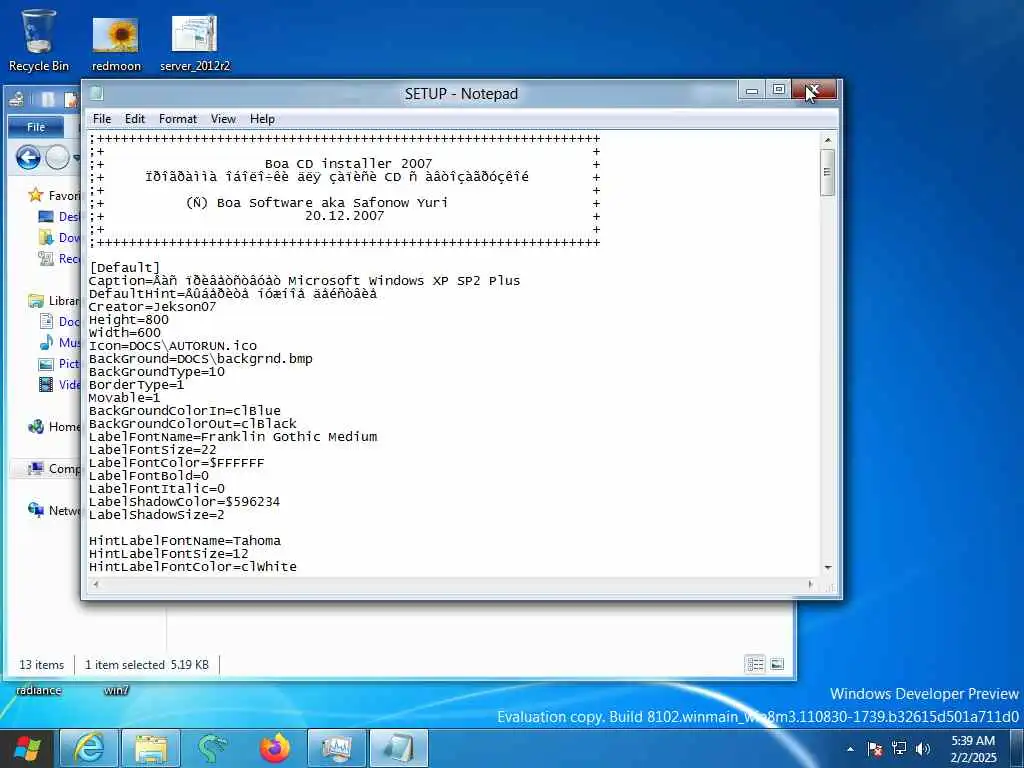Click the "BorderType=1" line
Image resolution: width=1024 pixels, height=768 pixels.
tap(136, 385)
